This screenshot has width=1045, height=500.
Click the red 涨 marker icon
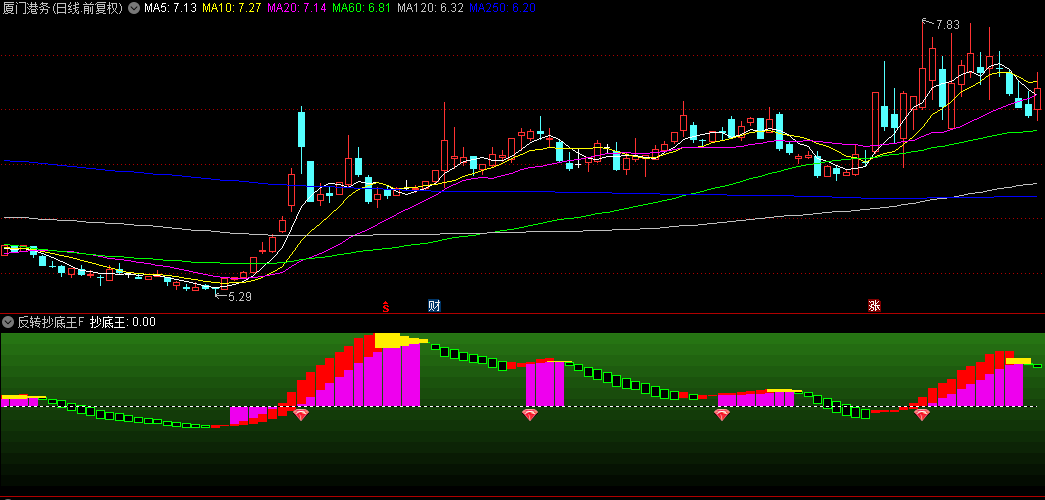(x=875, y=305)
